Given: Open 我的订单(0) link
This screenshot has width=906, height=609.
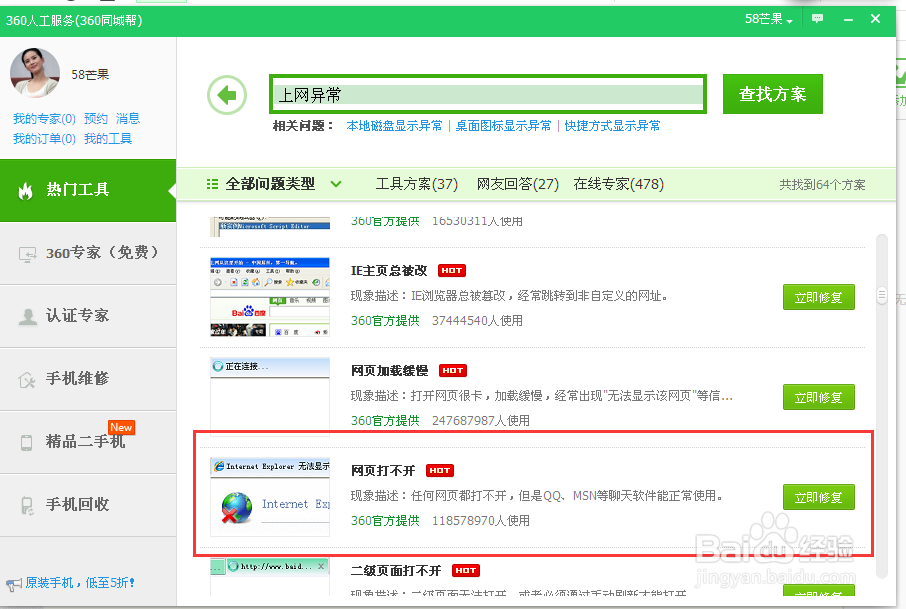Looking at the screenshot, I should [x=44, y=139].
